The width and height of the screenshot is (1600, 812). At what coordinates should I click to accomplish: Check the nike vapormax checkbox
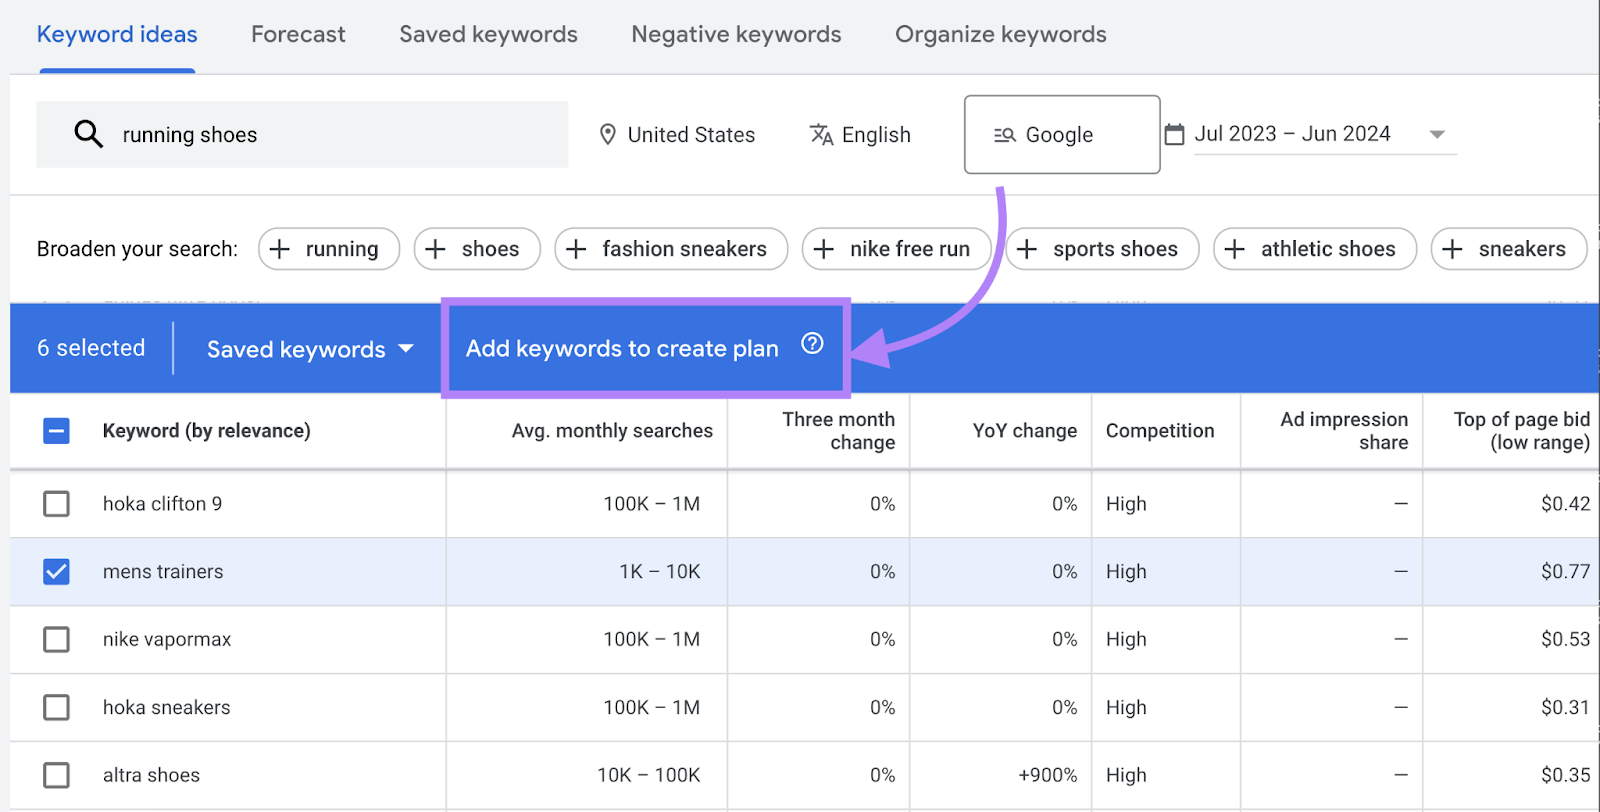pyautogui.click(x=57, y=639)
